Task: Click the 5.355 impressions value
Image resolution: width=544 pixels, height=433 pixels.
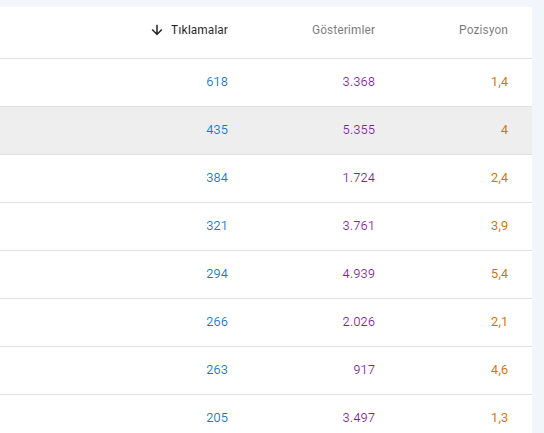Action: click(x=359, y=130)
